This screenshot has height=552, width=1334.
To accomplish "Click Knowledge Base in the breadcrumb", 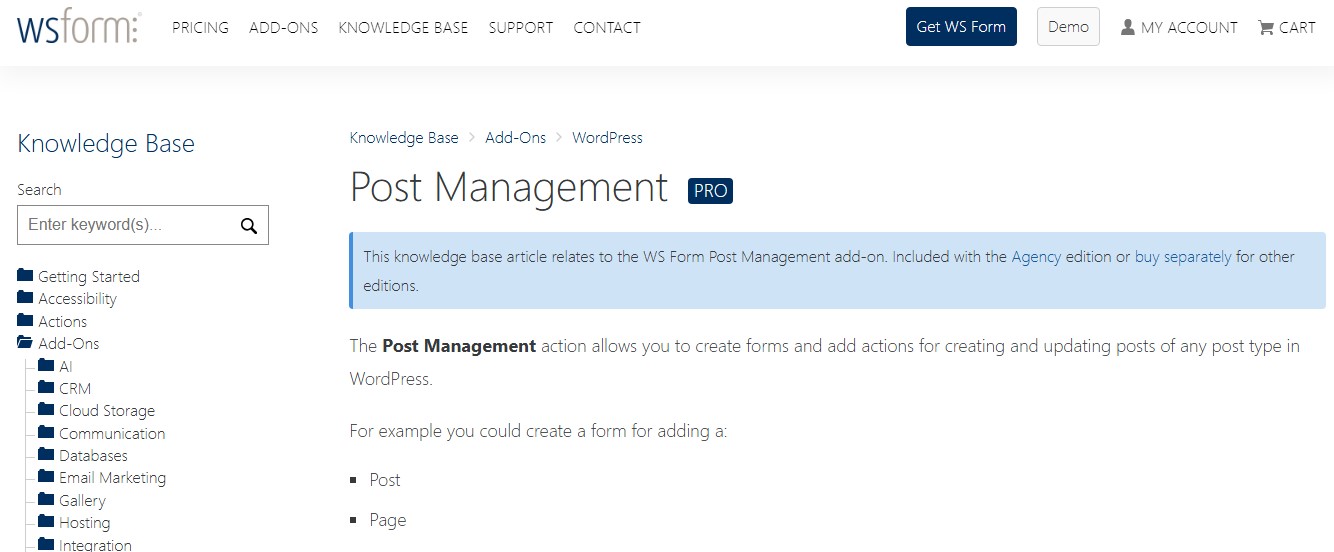I will [404, 137].
